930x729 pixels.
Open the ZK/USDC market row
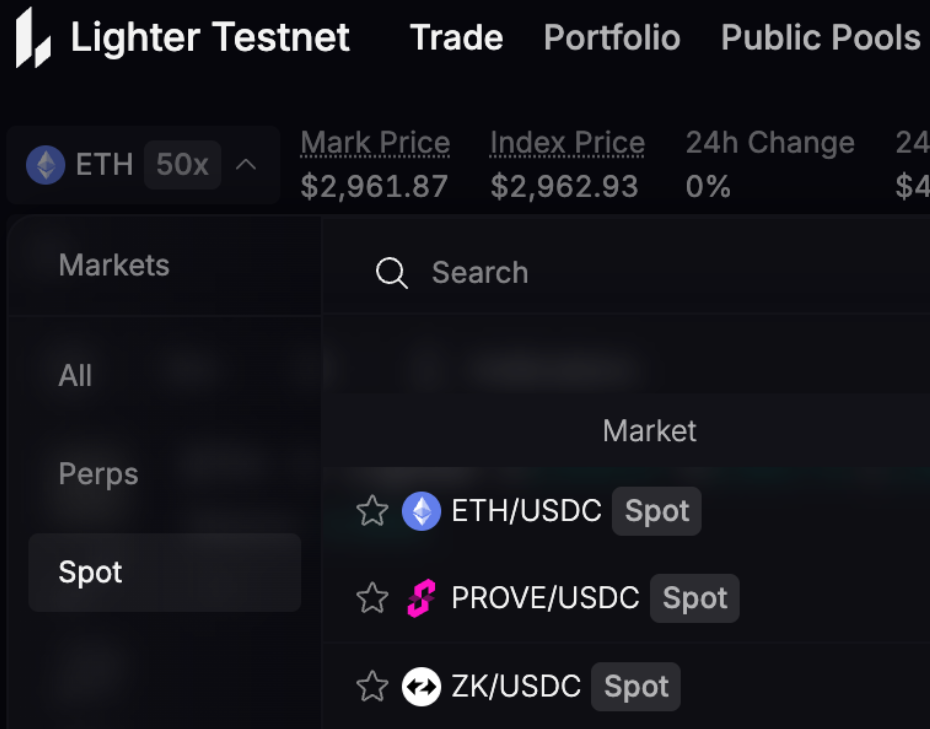tap(516, 687)
